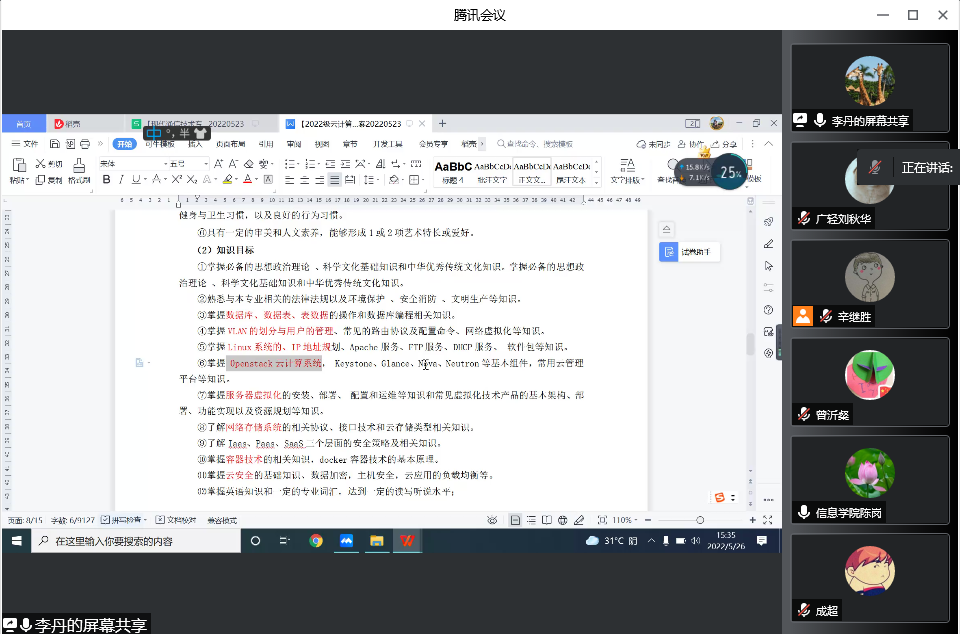Click the Format Painter brush icon

(x=79, y=164)
